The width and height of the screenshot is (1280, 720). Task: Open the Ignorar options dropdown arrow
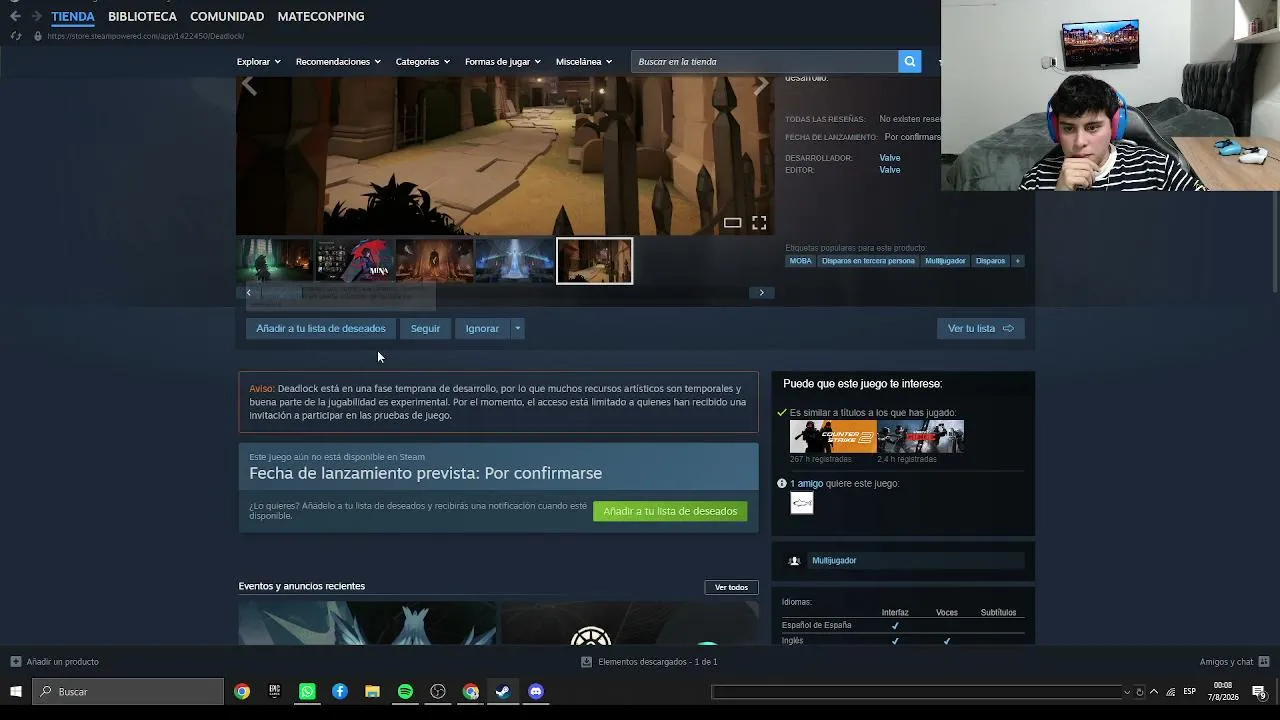[517, 328]
